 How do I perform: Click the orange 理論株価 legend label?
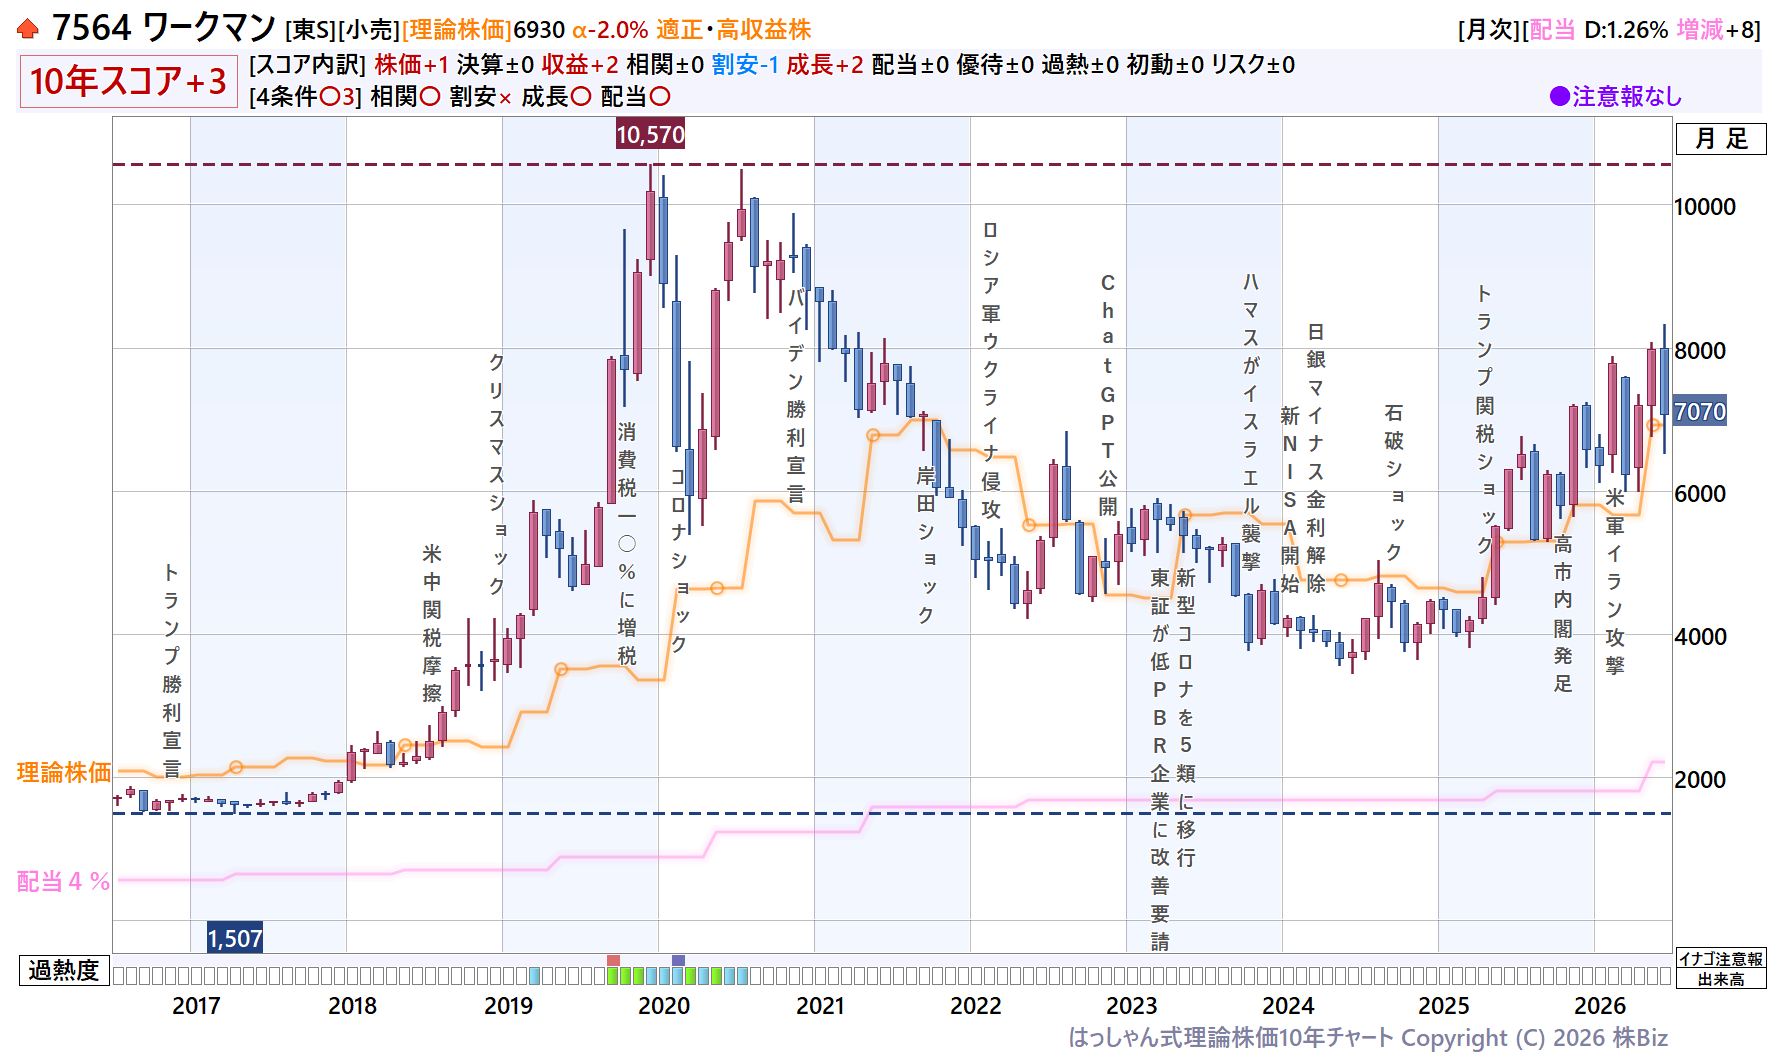tap(64, 772)
